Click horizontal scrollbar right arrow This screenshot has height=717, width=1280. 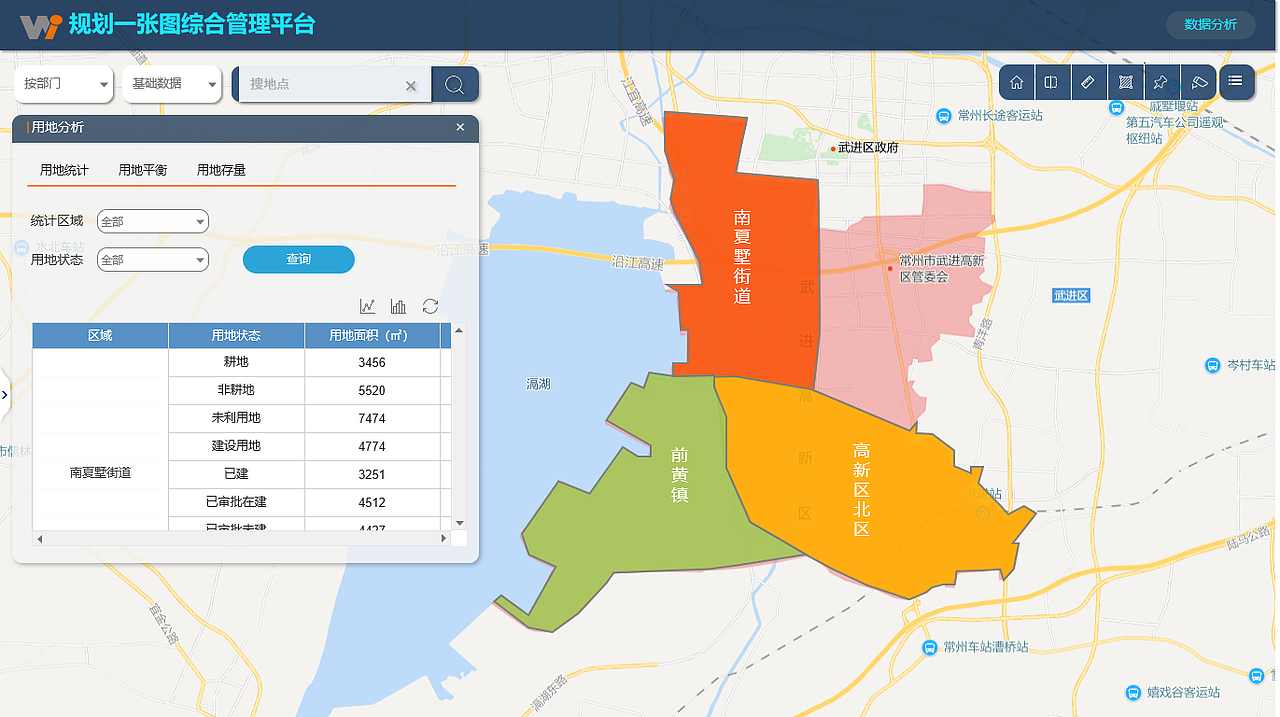tap(444, 539)
